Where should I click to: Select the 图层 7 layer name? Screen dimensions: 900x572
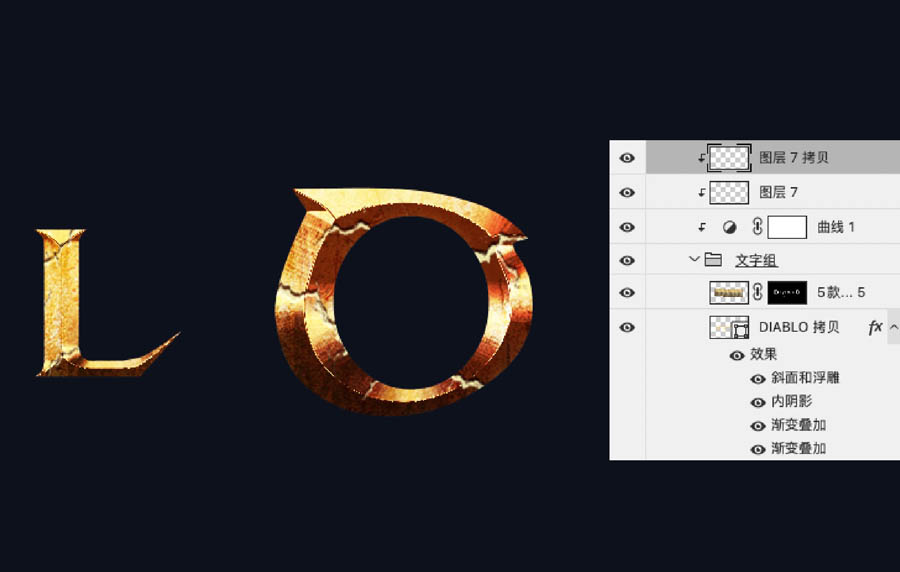(778, 192)
